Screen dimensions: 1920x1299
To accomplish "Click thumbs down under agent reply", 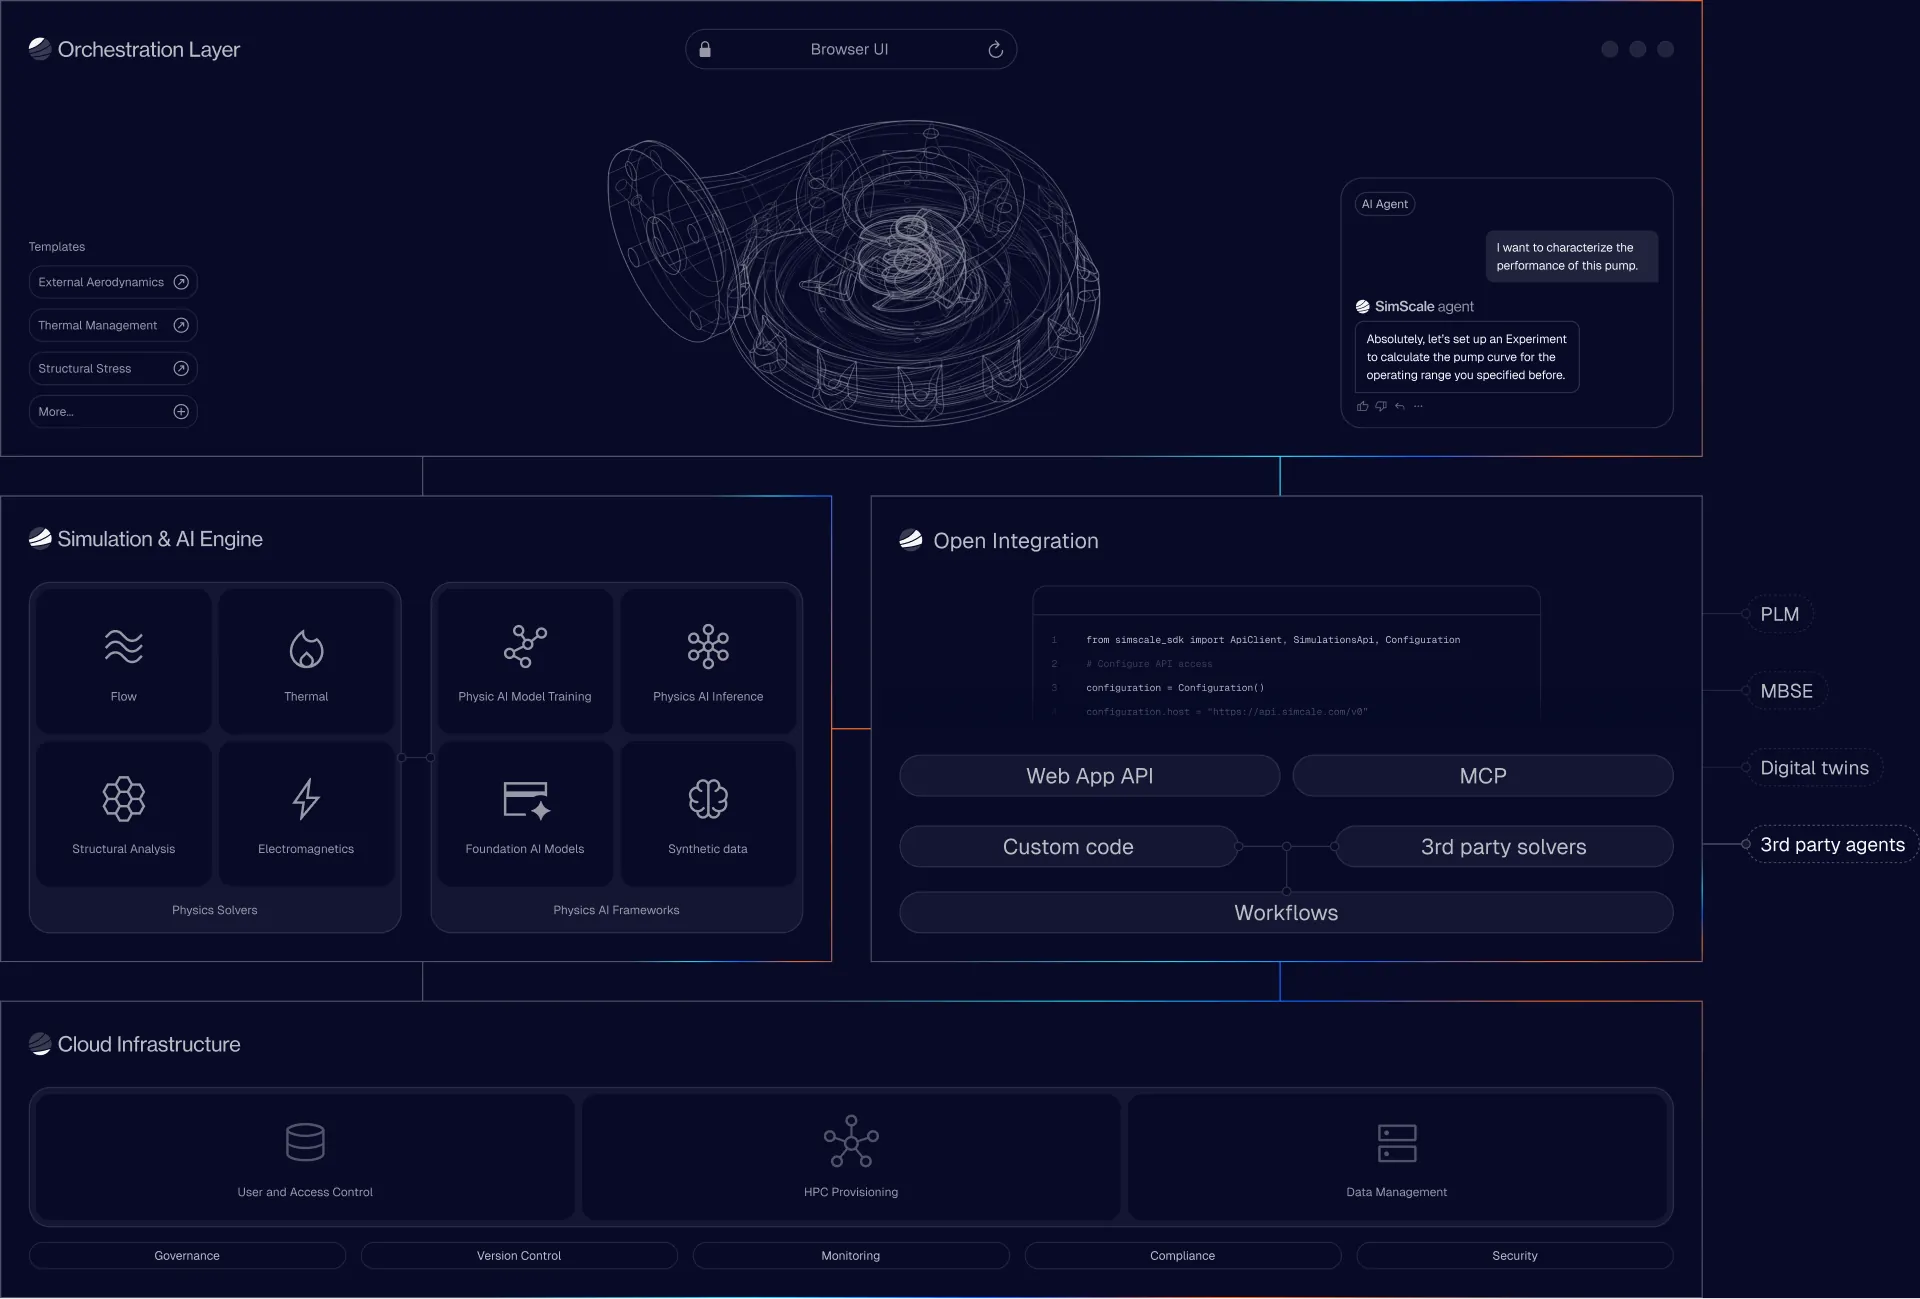I will pyautogui.click(x=1381, y=406).
